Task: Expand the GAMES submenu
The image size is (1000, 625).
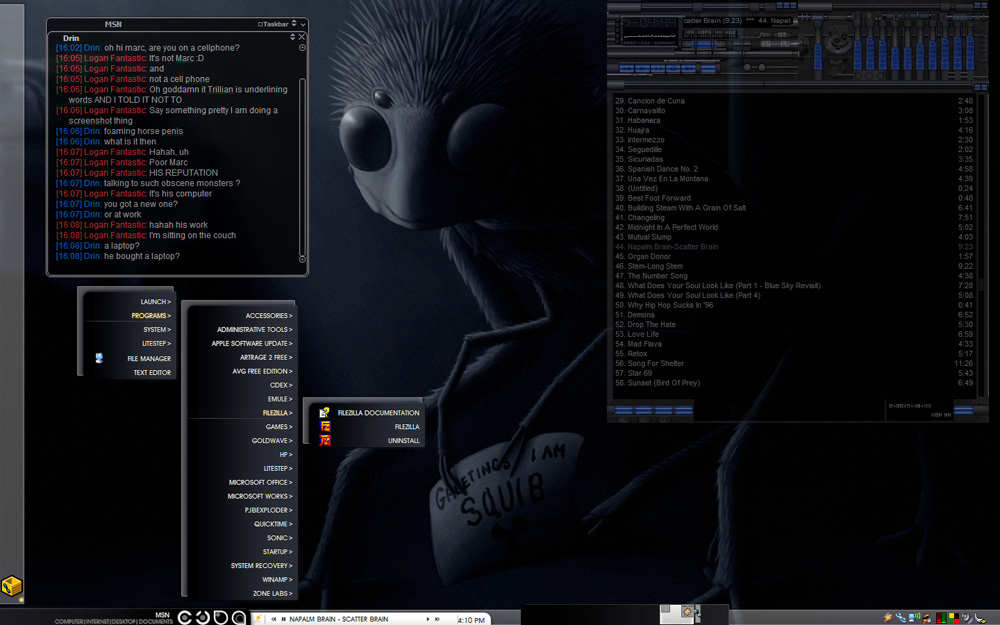Action: 278,426
